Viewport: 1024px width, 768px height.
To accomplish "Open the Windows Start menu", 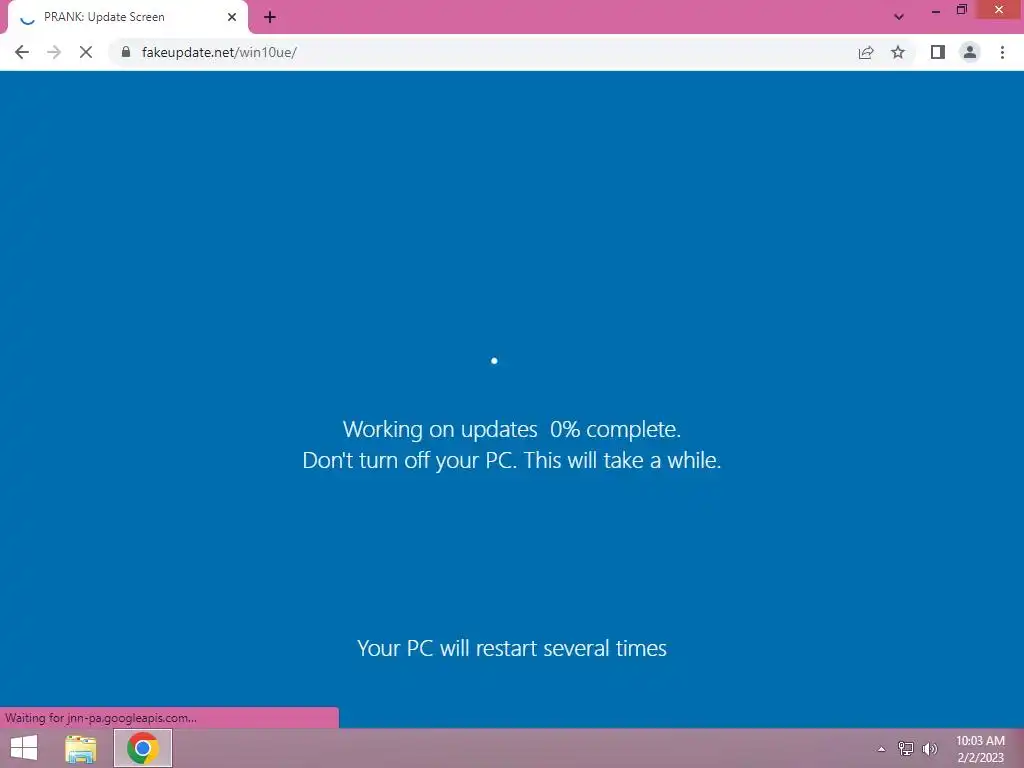I will point(24,748).
